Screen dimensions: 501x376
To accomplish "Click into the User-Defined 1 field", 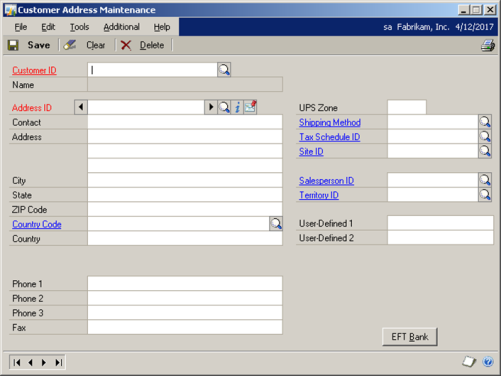I will click(440, 223).
